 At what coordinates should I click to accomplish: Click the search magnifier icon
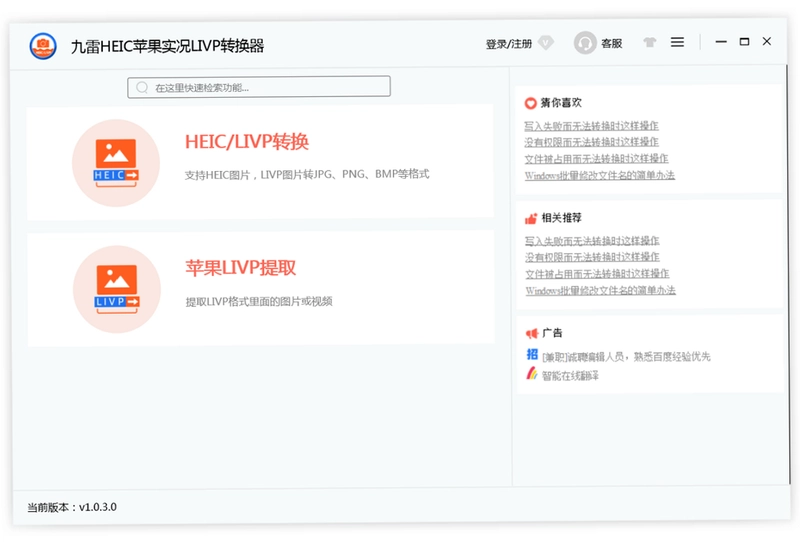(x=142, y=87)
